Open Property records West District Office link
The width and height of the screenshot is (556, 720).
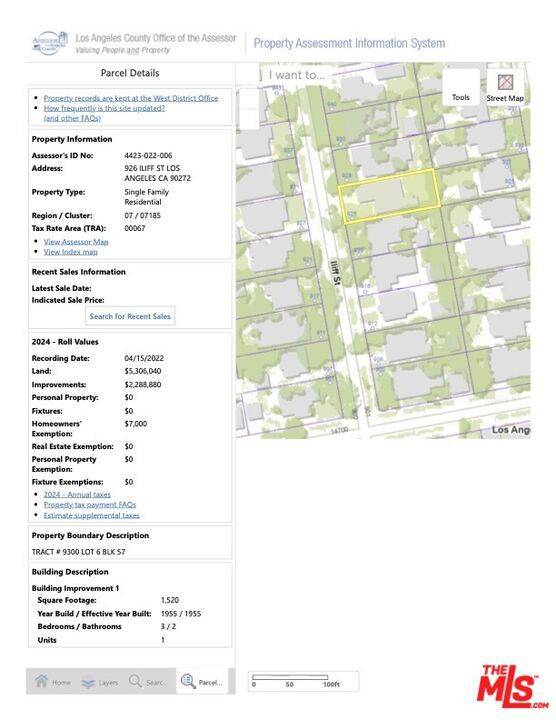131,98
